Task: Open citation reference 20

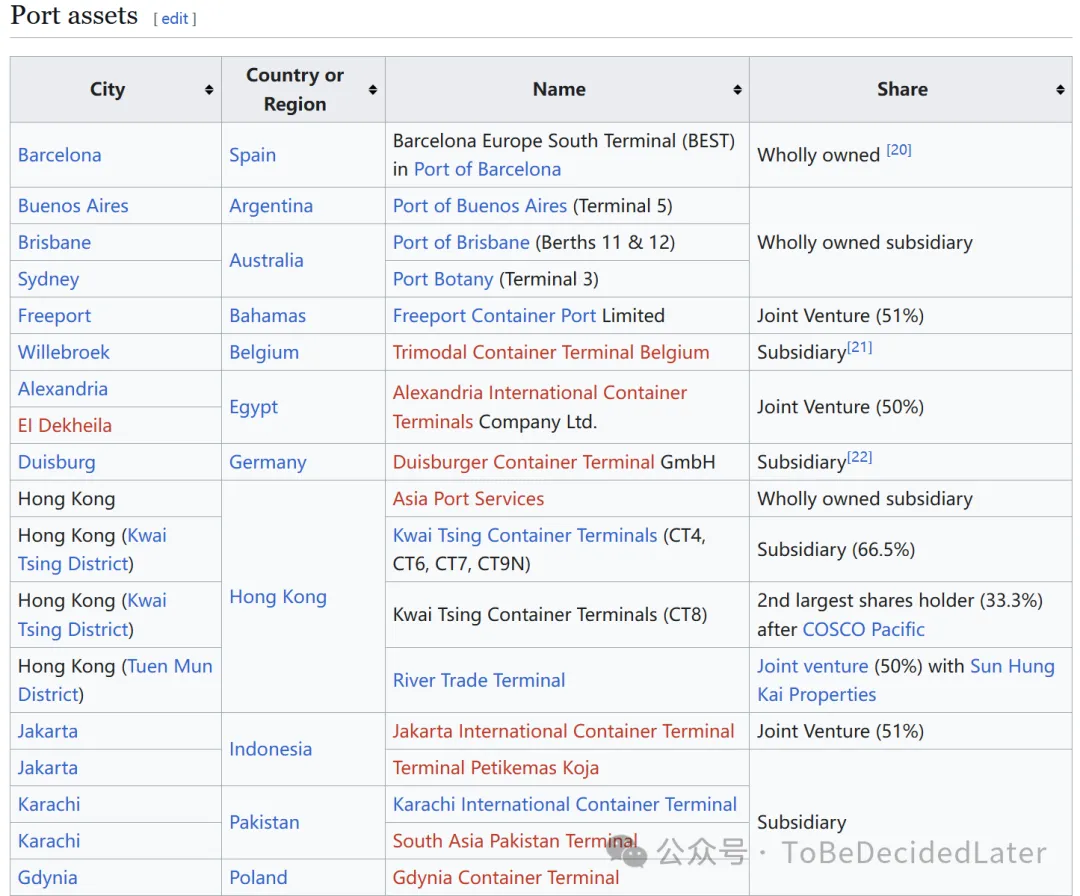Action: (x=899, y=150)
